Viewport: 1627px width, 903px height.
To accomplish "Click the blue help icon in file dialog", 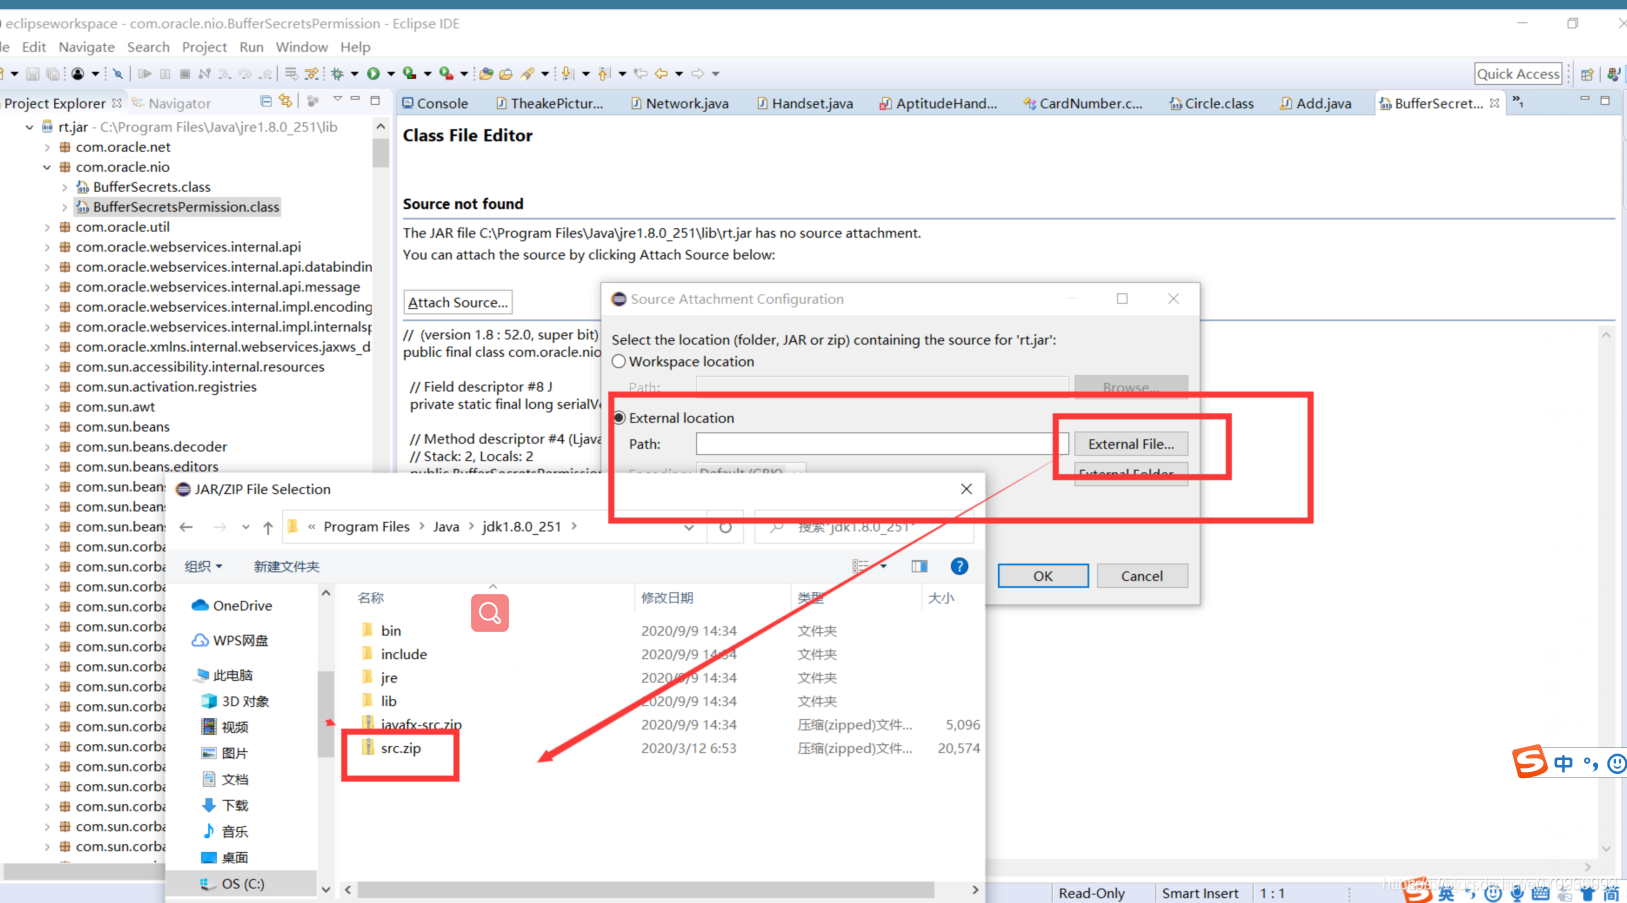I will 959,566.
